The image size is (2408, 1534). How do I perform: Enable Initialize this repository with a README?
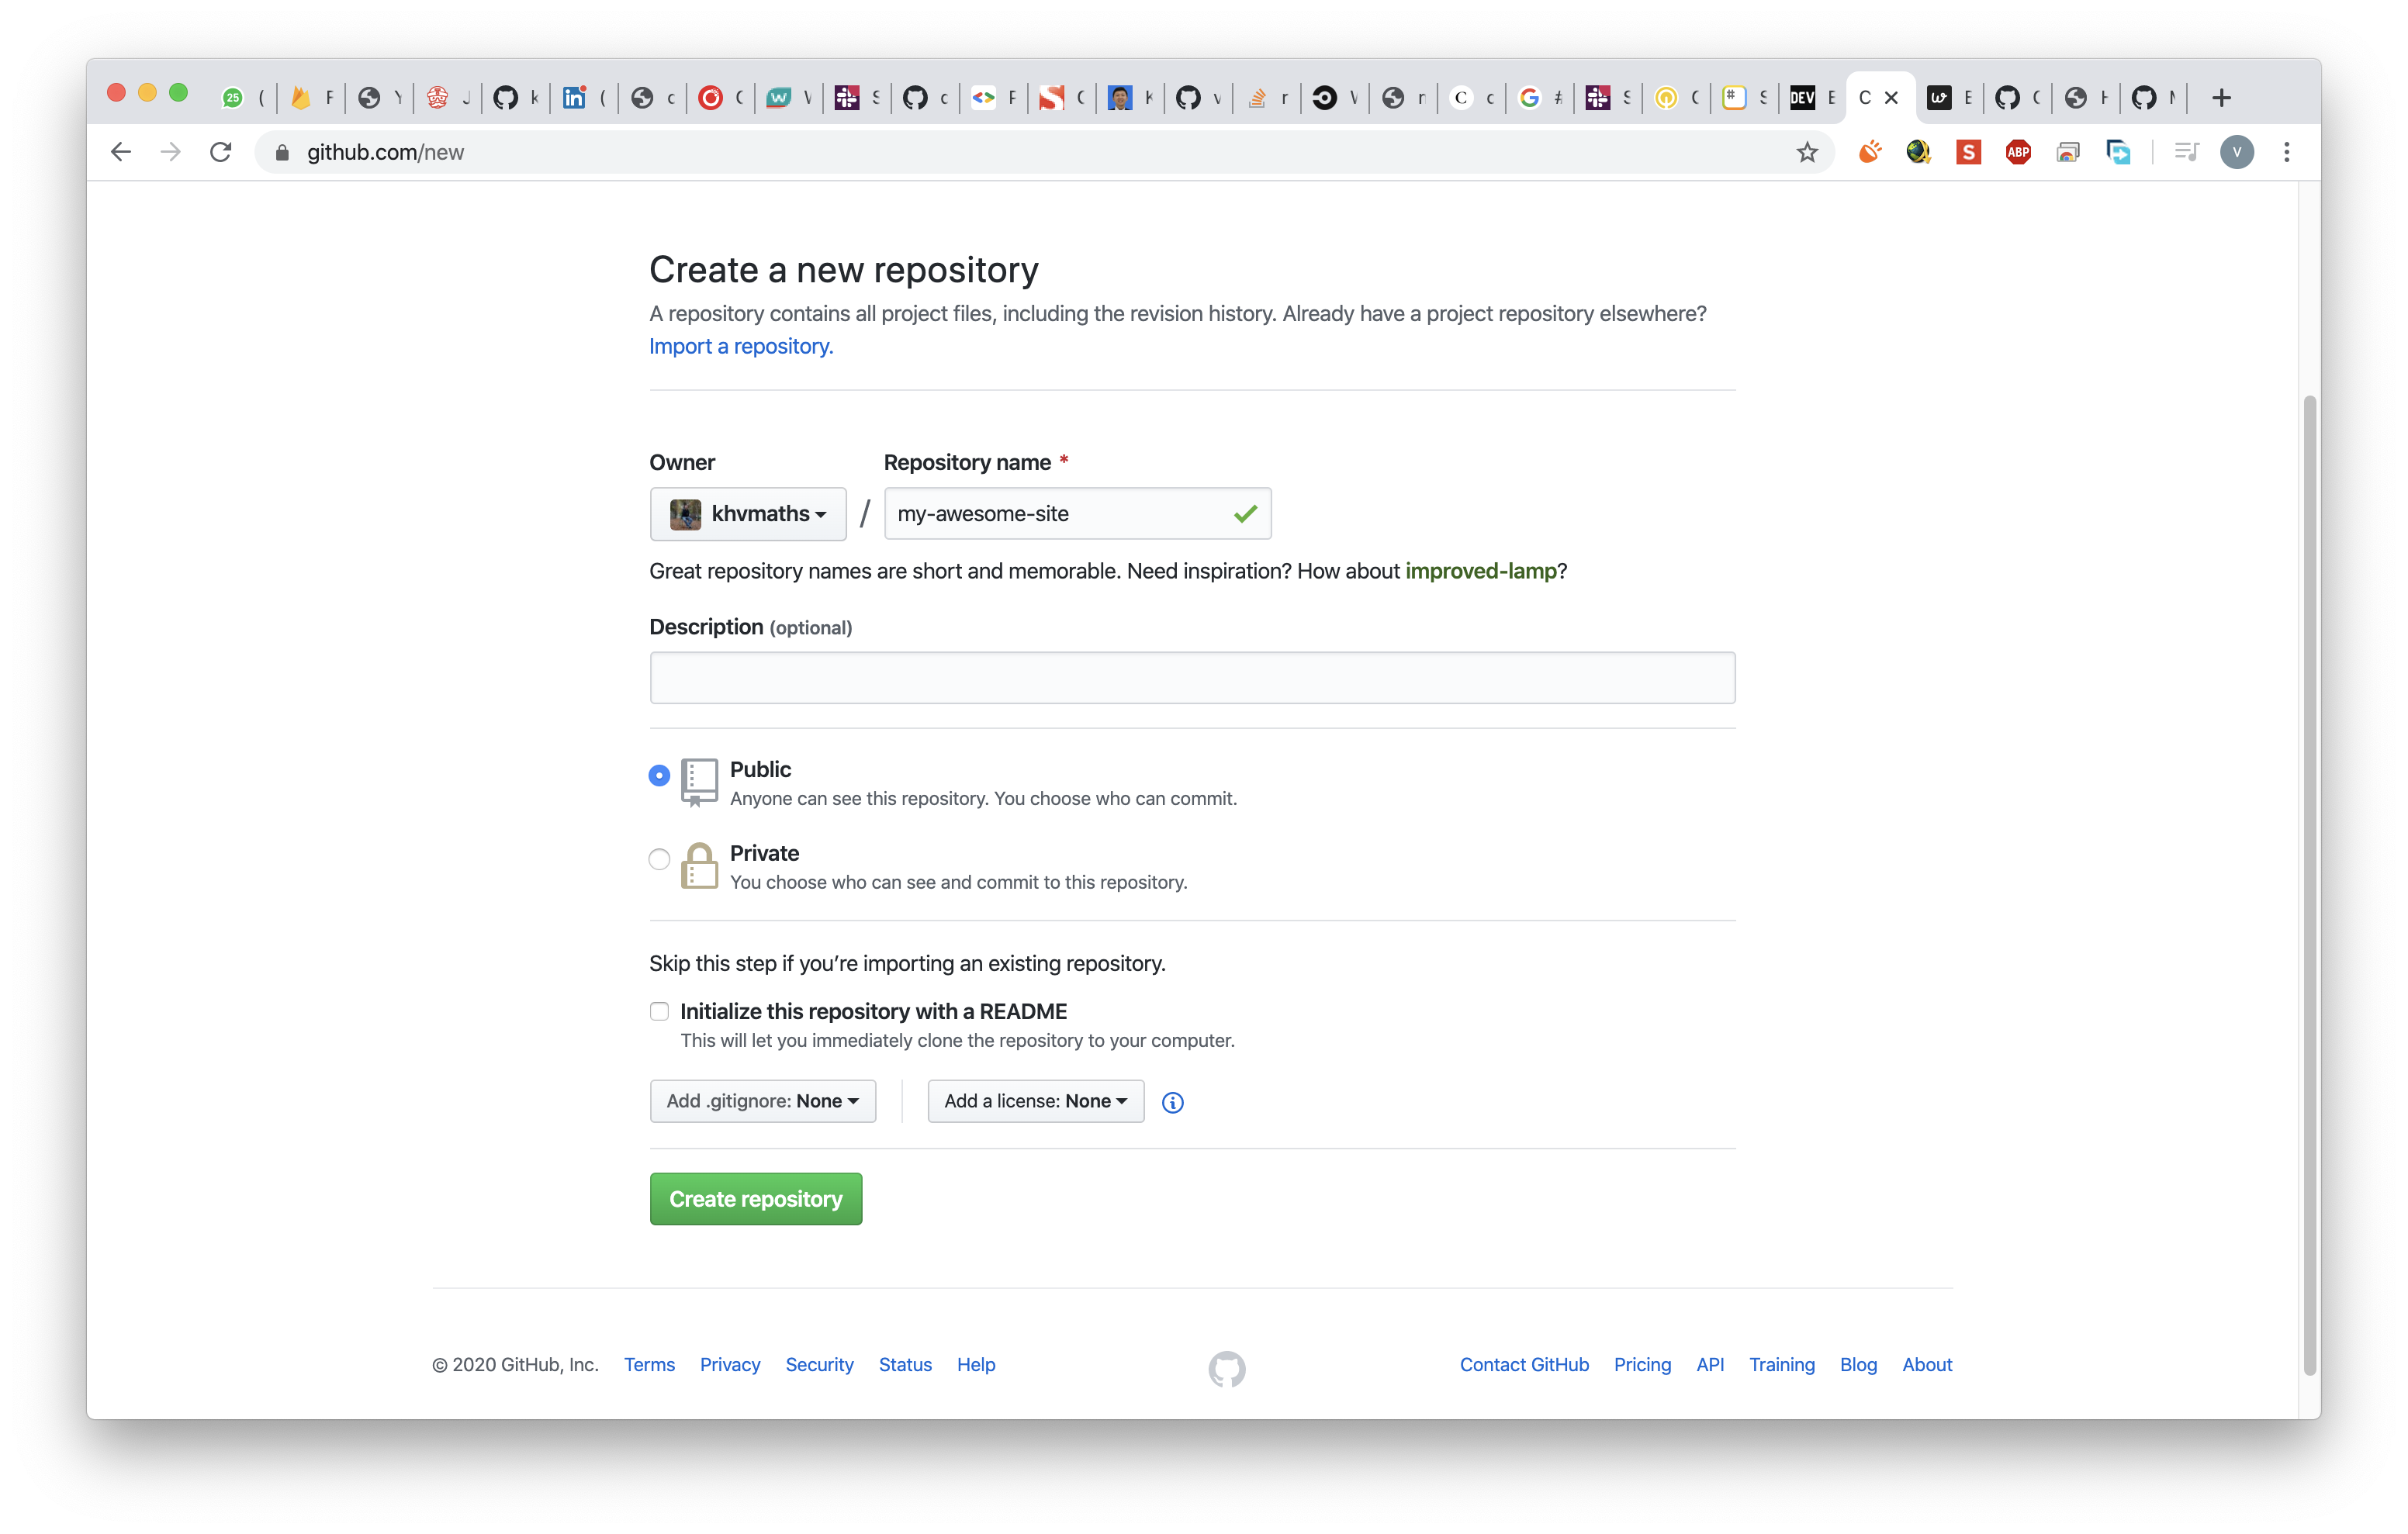pyautogui.click(x=659, y=1011)
